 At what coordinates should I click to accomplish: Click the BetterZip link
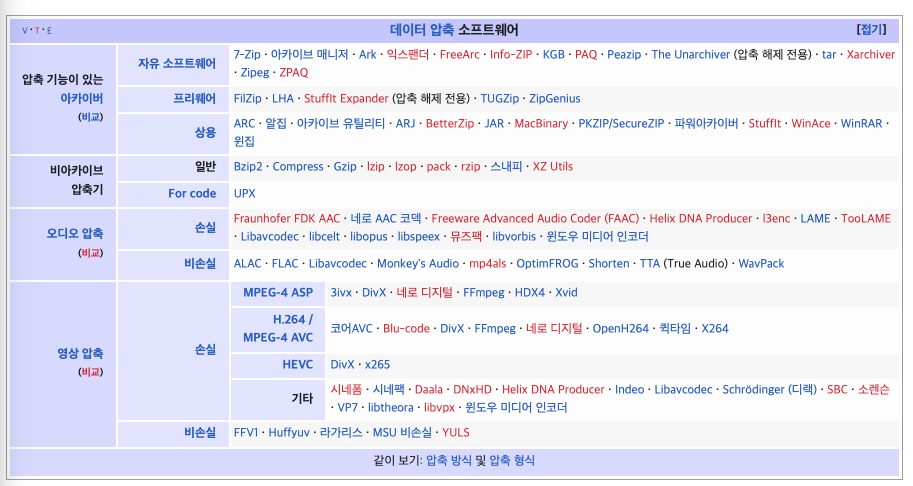(x=450, y=123)
